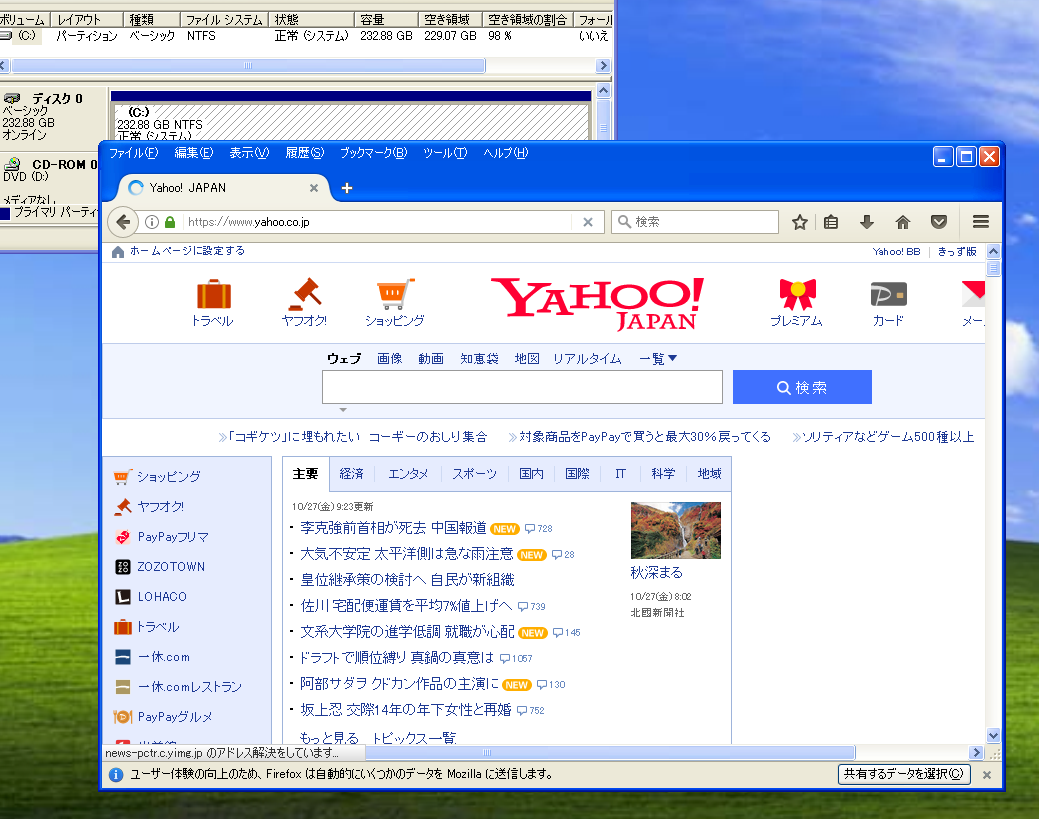Screen dimensions: 1039x819
Task: Open ツール menu in Firefox
Action: [445, 153]
